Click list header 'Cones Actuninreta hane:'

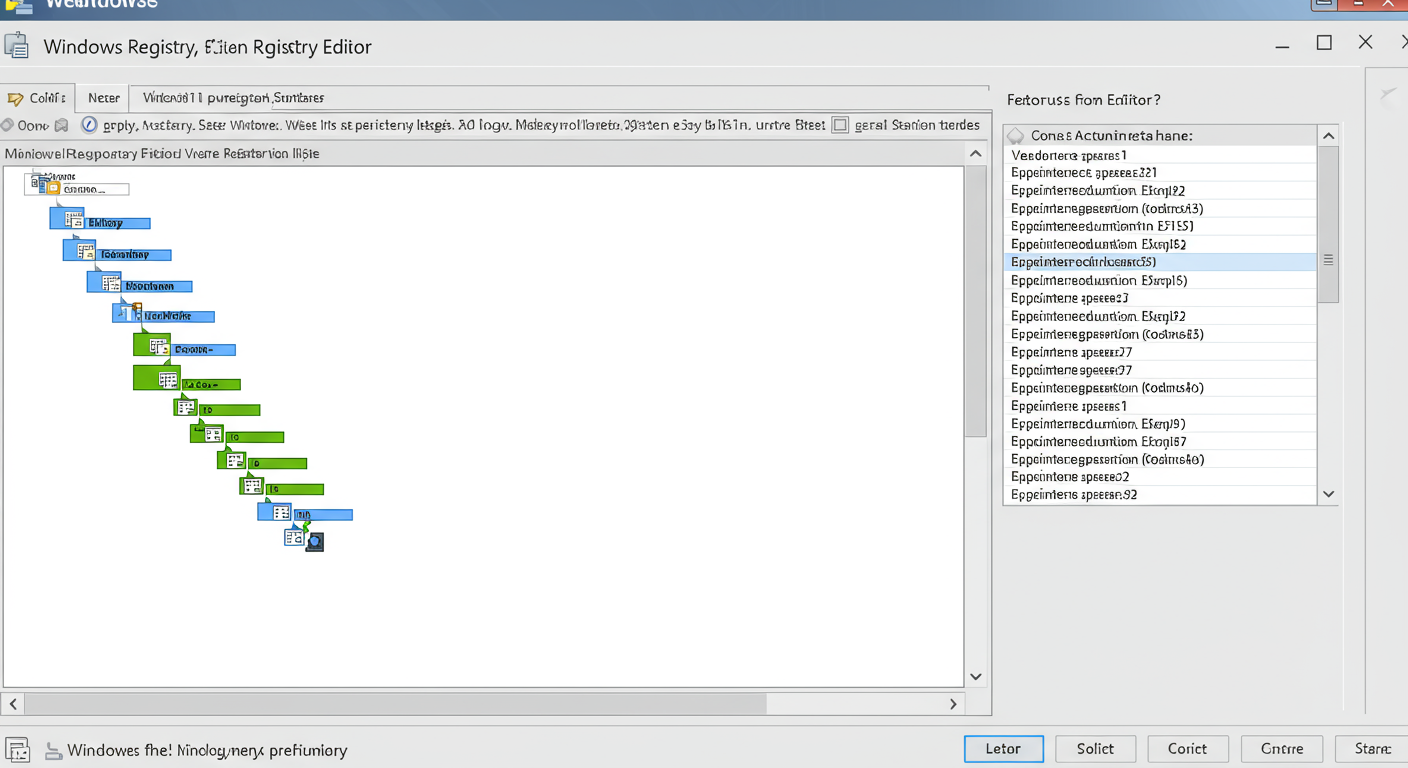click(1111, 135)
